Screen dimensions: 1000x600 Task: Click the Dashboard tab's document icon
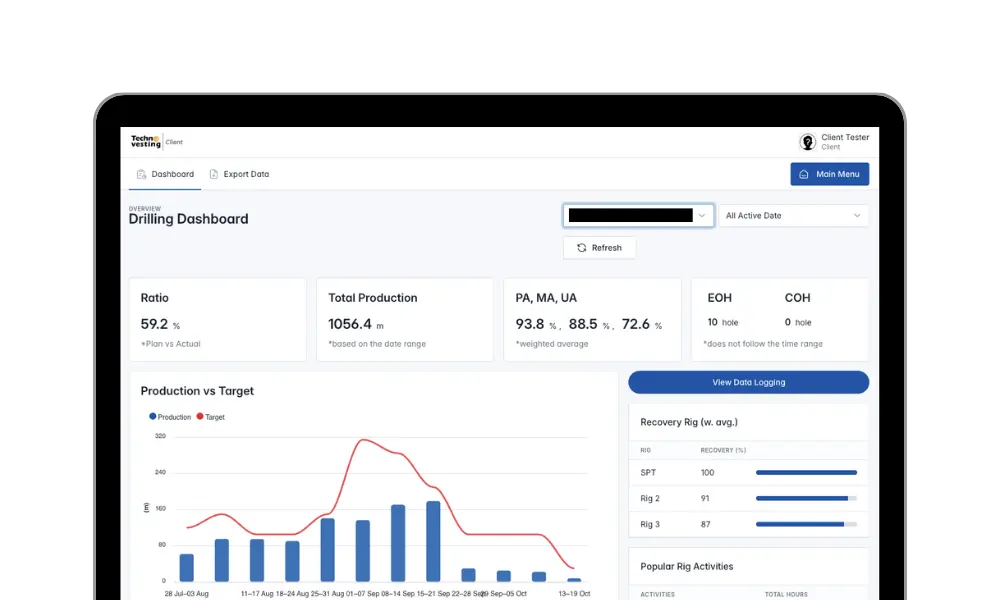141,174
